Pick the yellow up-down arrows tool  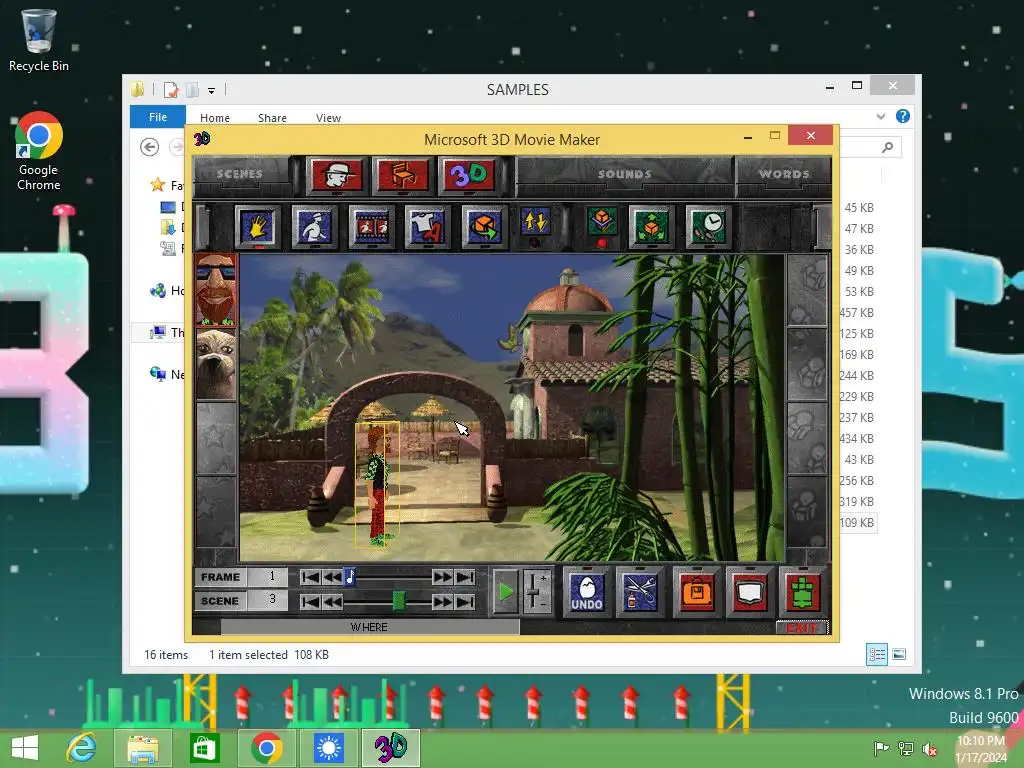pos(536,222)
